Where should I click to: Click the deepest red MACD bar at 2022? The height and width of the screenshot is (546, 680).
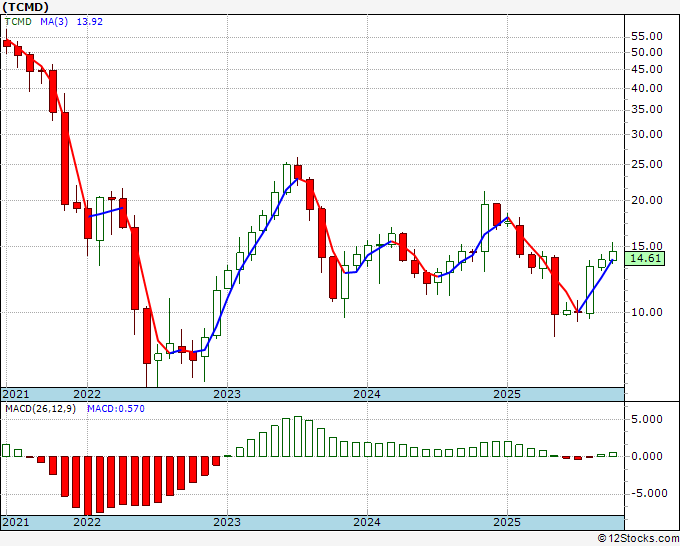tap(88, 486)
